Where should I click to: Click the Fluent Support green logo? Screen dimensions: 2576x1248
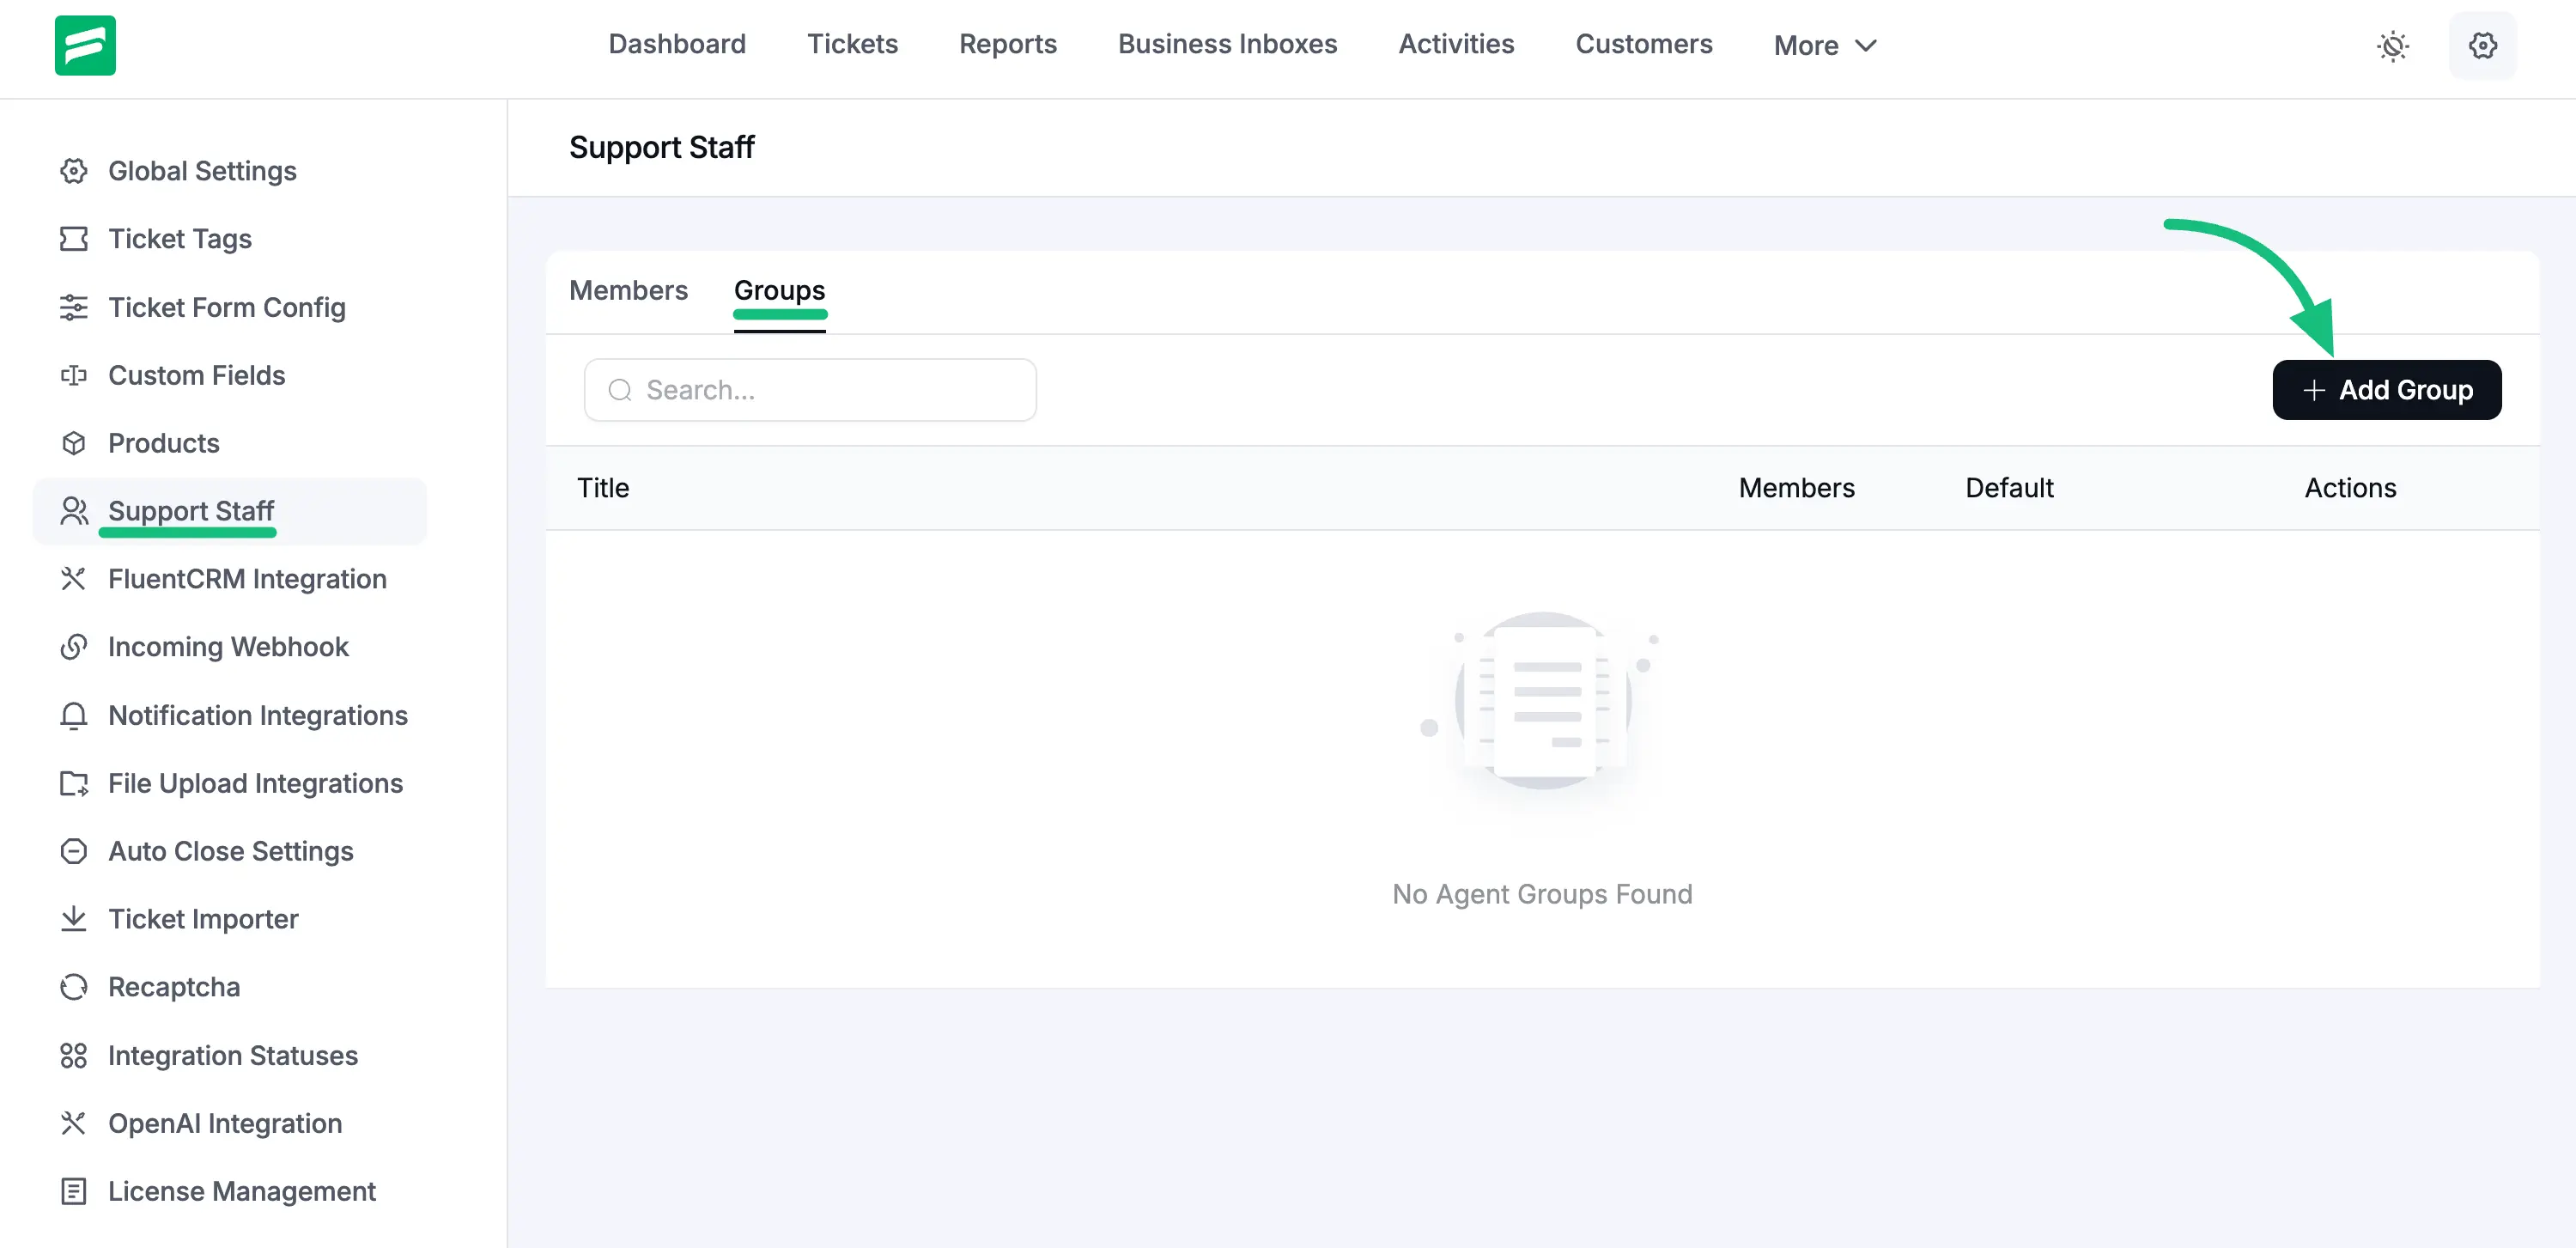(85, 45)
